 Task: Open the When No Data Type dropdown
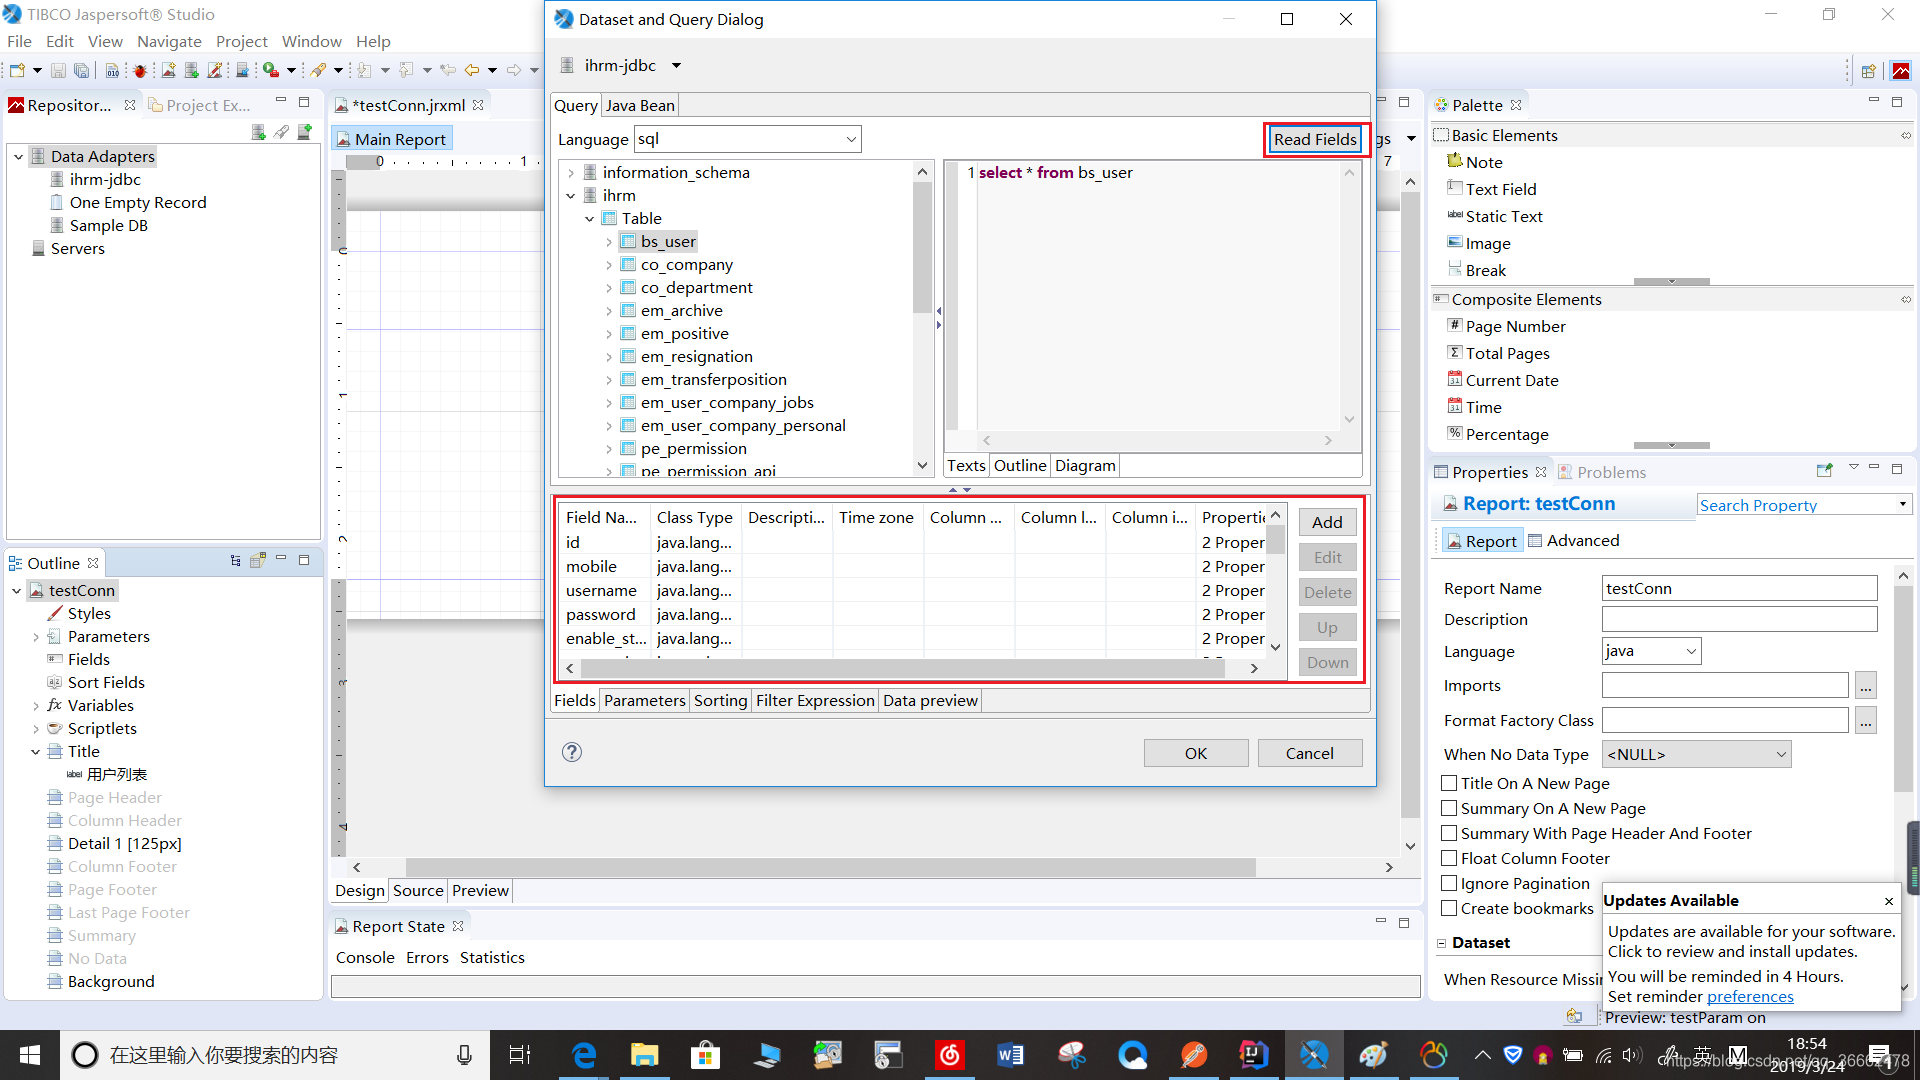[x=1697, y=754]
